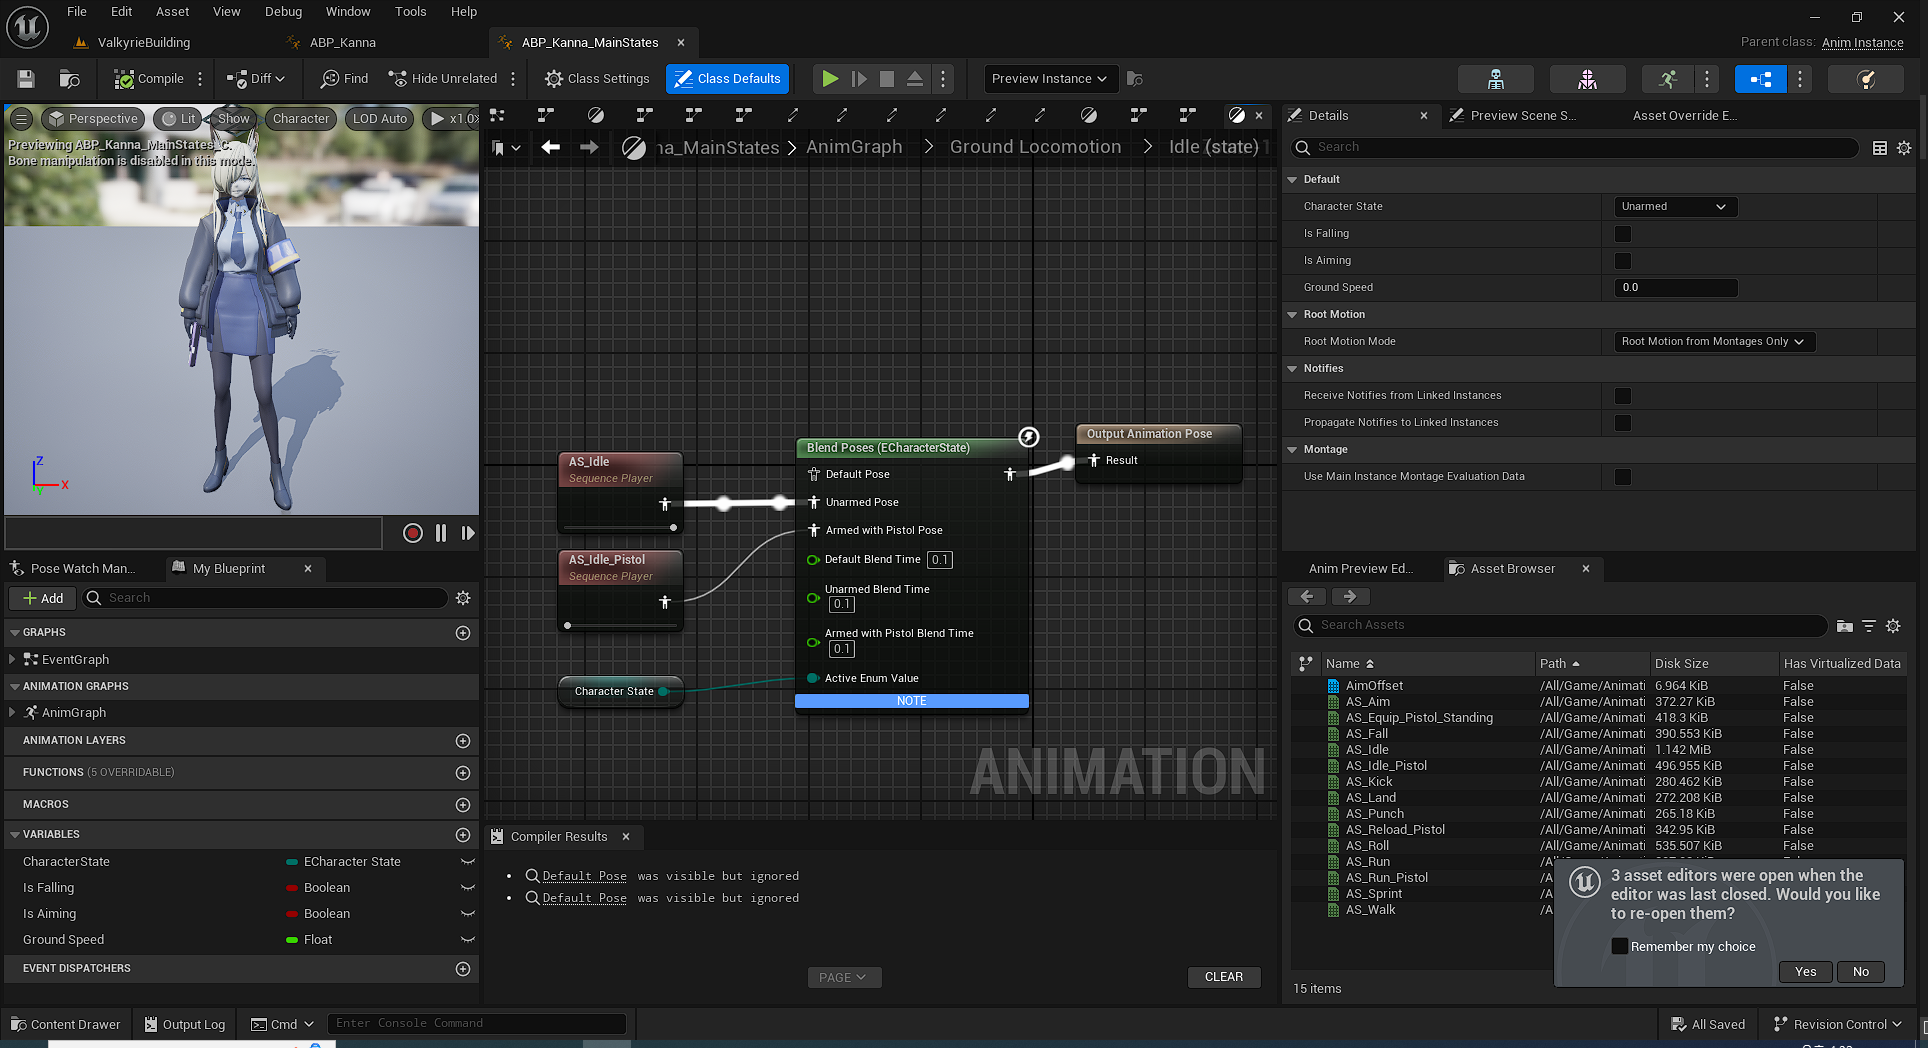This screenshot has height=1048, width=1928.
Task: Click the Browse to asset in Content Browser icon
Action: [x=69, y=79]
